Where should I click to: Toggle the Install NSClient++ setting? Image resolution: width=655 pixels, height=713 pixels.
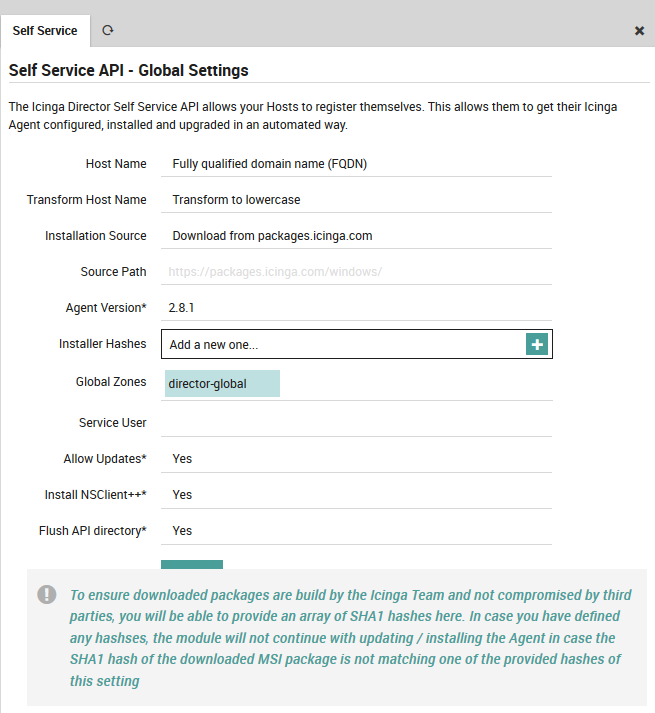(x=356, y=495)
